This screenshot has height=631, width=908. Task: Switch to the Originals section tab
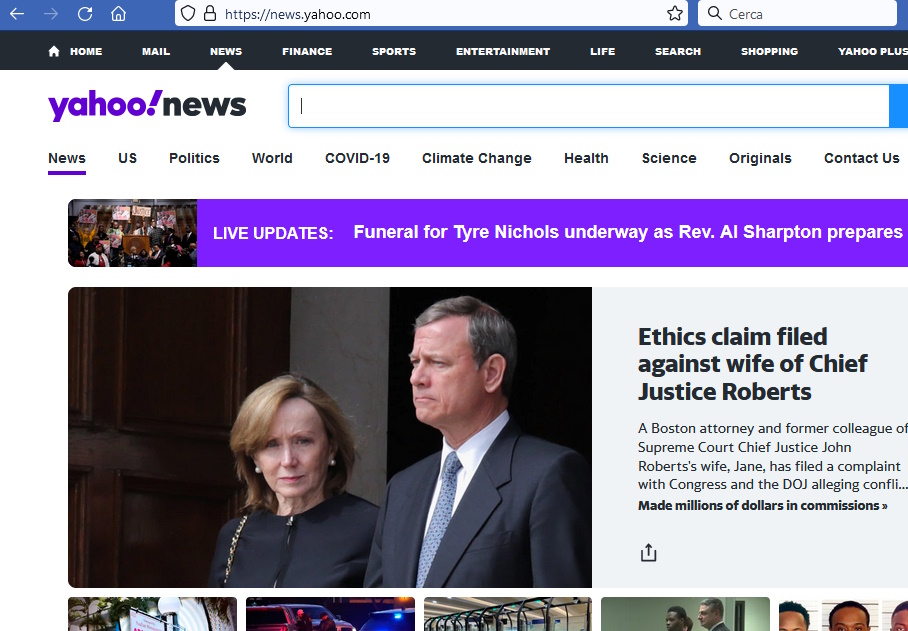pos(760,158)
